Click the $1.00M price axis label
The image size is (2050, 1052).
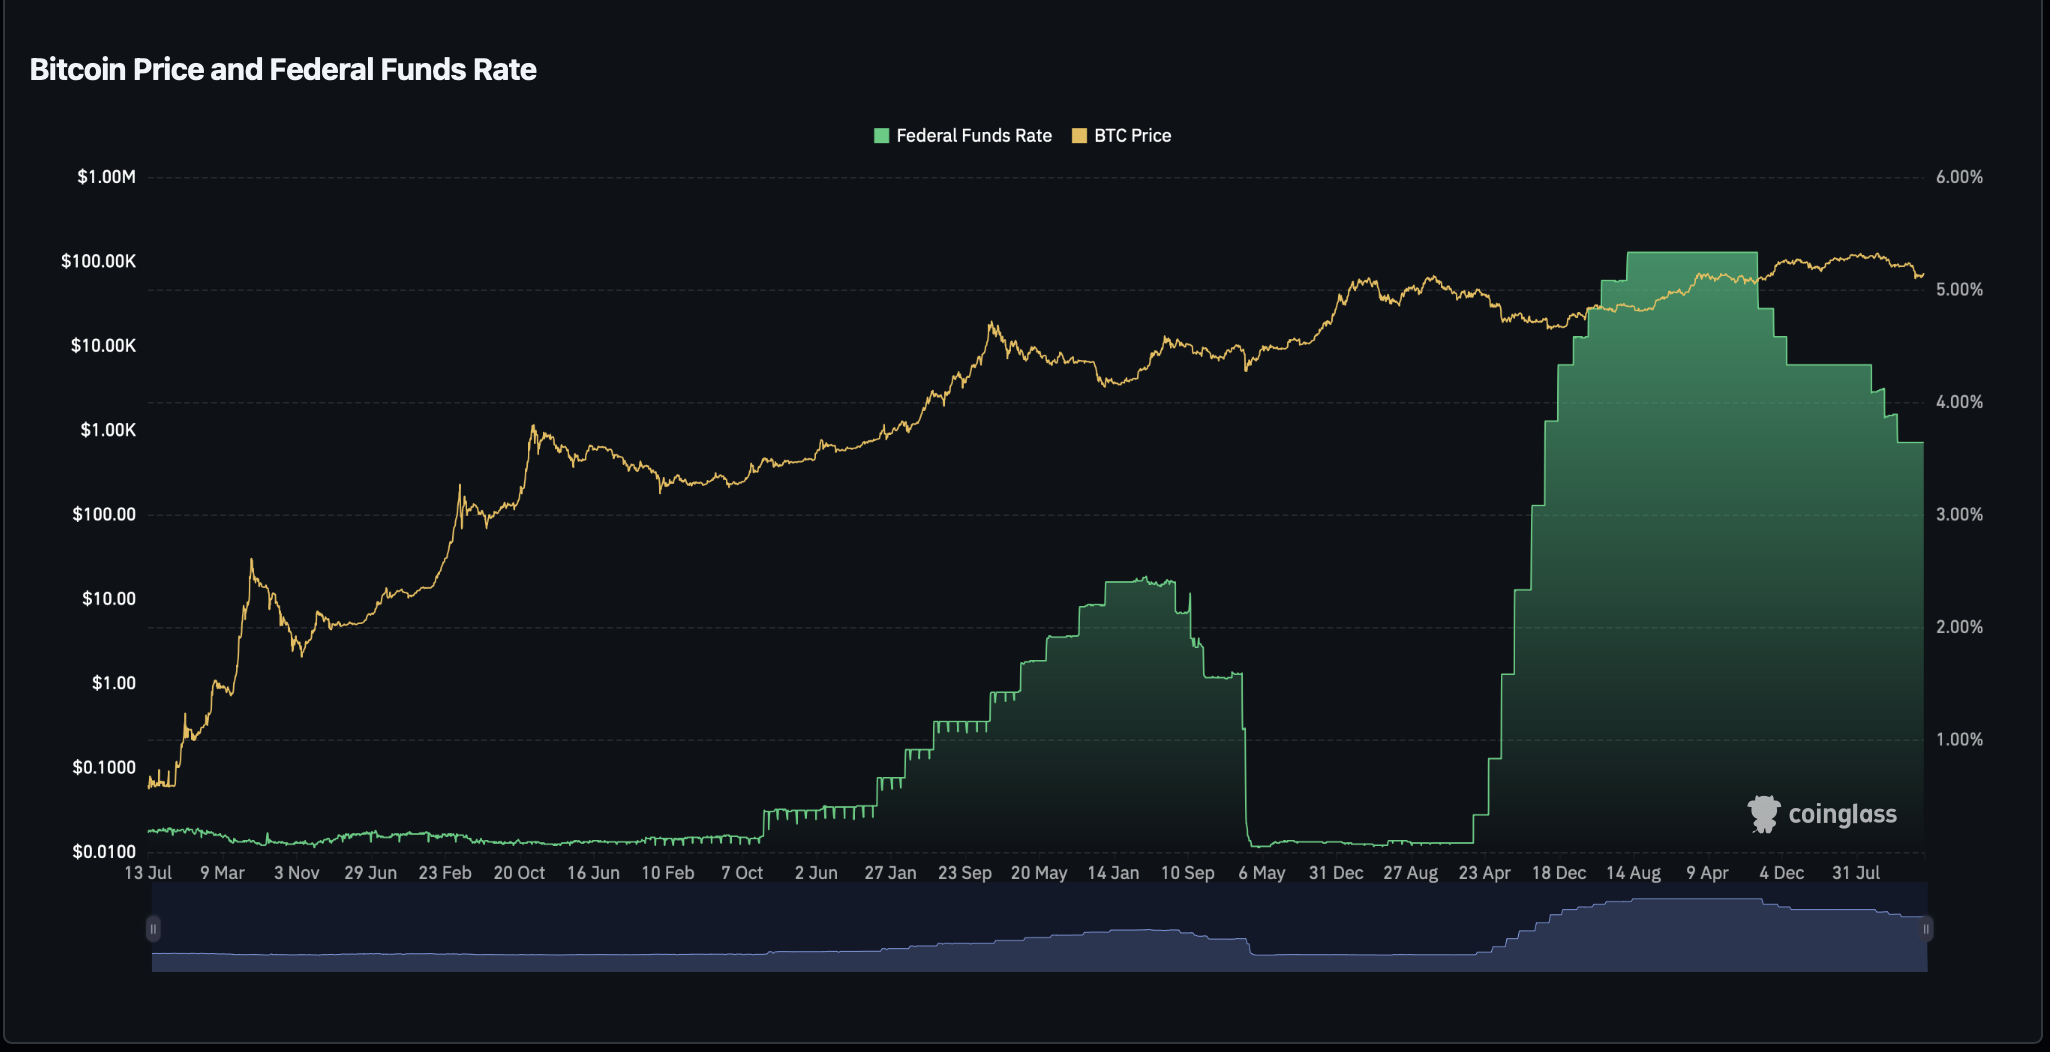(106, 177)
